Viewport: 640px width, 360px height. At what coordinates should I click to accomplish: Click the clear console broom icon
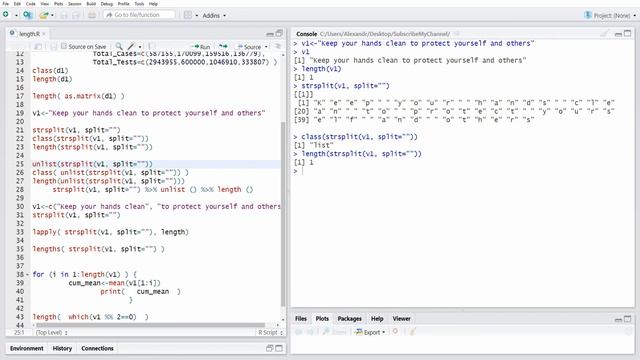(x=604, y=34)
